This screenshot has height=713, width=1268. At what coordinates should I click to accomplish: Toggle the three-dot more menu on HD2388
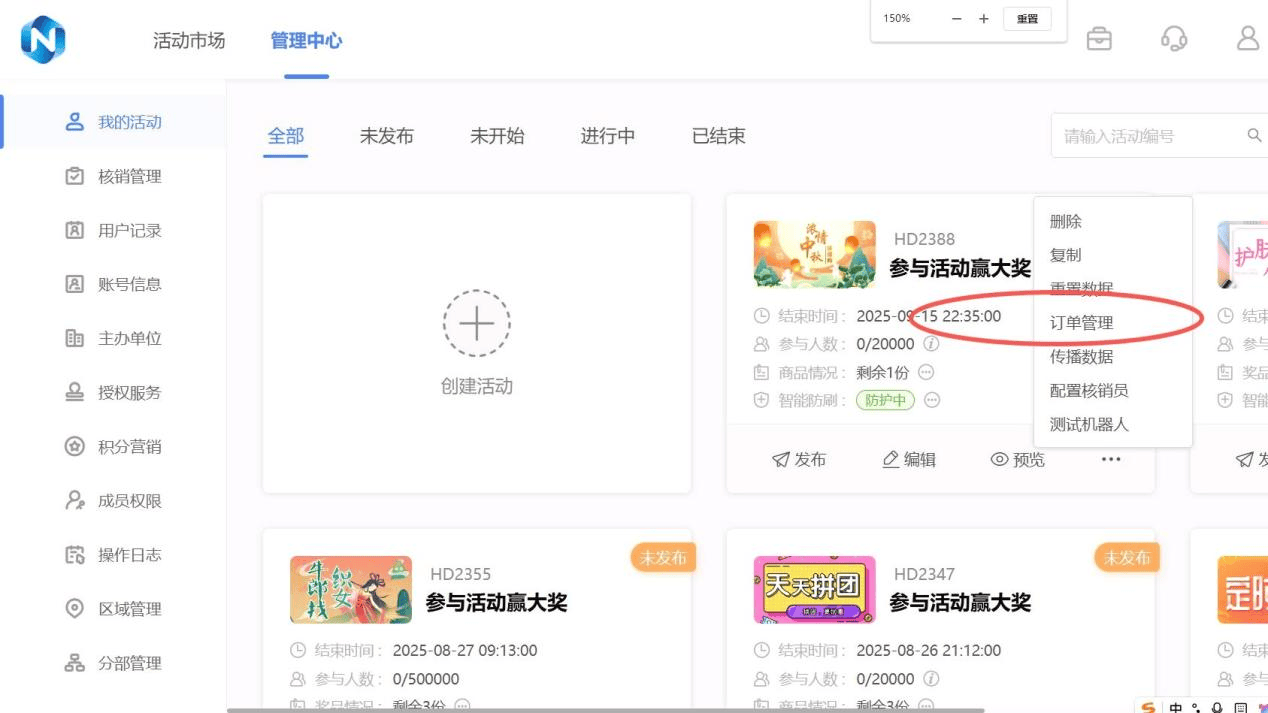[1111, 459]
